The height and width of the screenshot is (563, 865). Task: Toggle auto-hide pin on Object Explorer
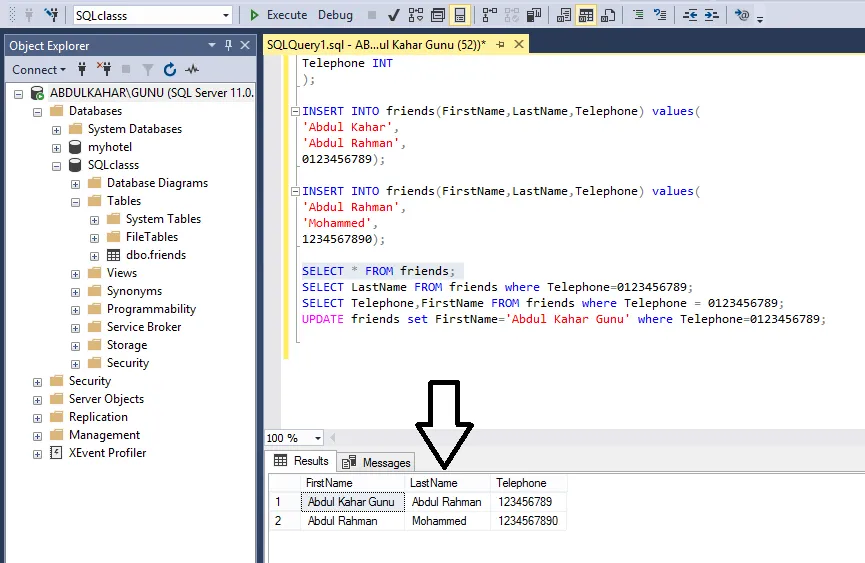coord(228,45)
